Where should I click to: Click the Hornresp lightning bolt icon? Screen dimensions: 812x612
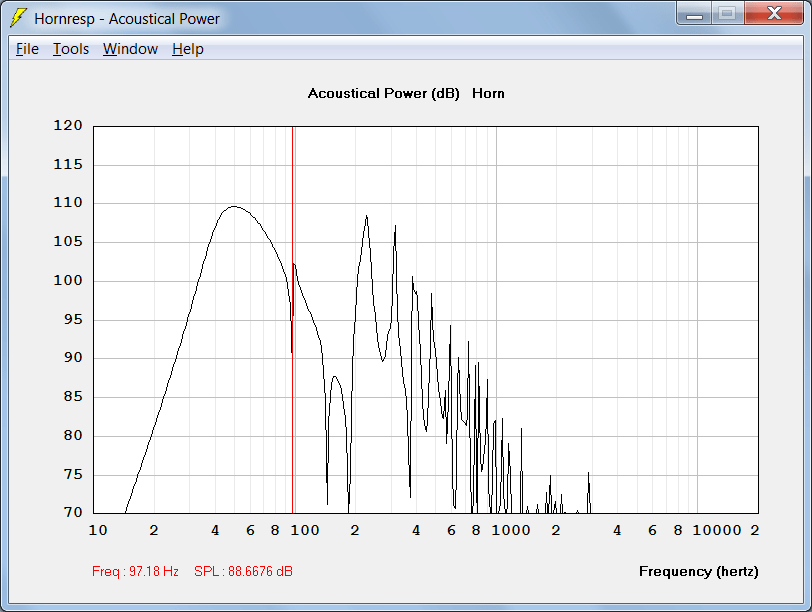[19, 18]
